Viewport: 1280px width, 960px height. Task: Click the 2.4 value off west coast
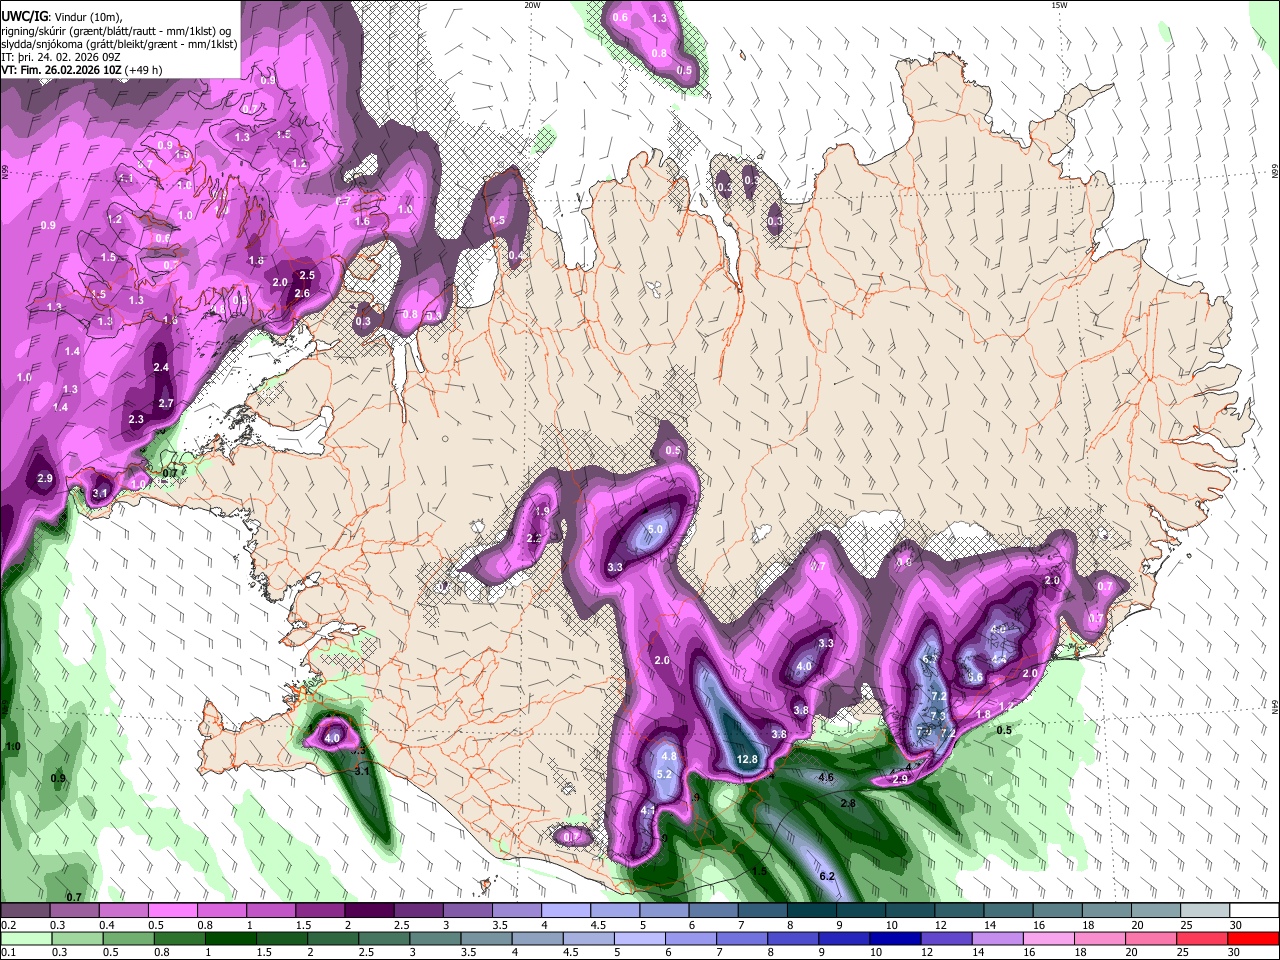[161, 368]
